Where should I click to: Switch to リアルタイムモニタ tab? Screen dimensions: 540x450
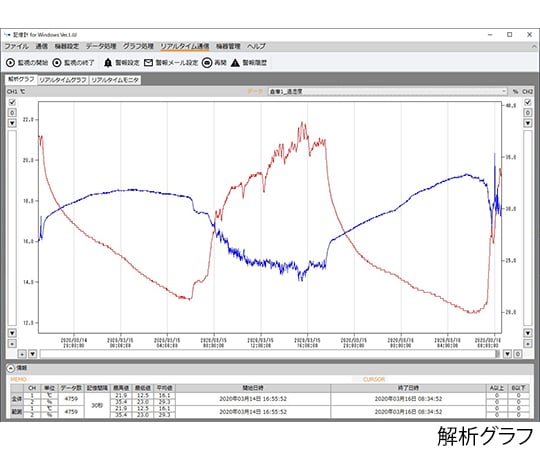tap(115, 80)
